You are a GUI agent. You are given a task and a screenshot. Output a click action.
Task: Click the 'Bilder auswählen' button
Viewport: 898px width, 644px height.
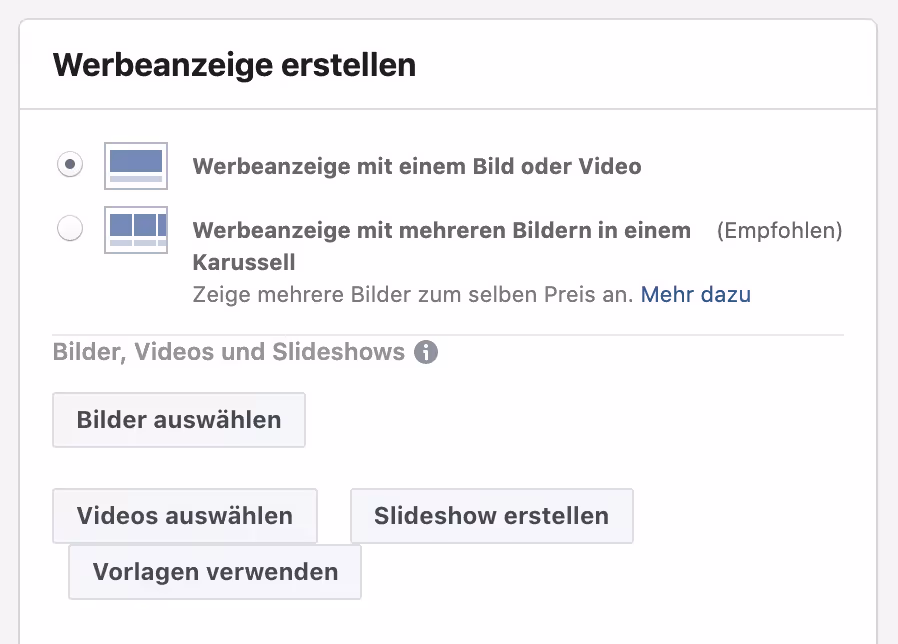(179, 420)
